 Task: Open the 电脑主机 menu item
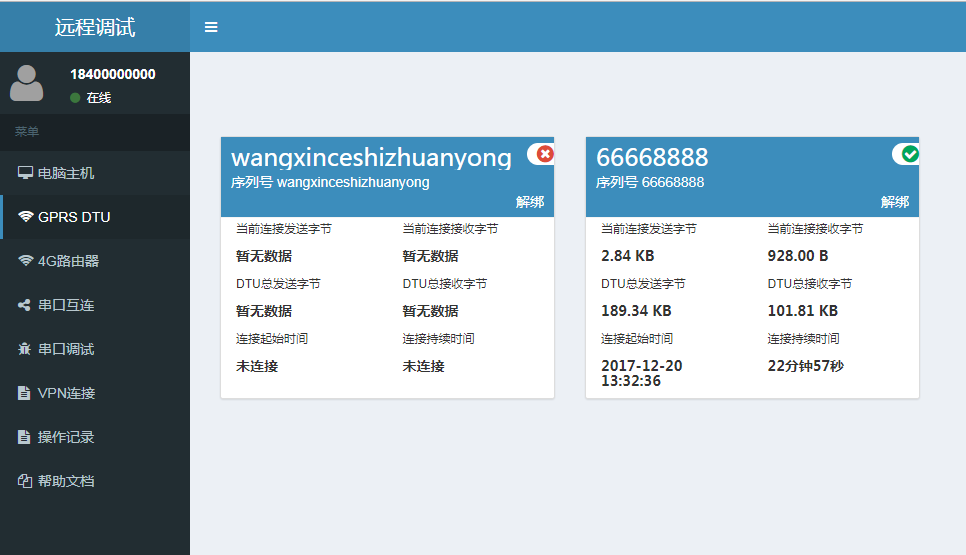(66, 173)
